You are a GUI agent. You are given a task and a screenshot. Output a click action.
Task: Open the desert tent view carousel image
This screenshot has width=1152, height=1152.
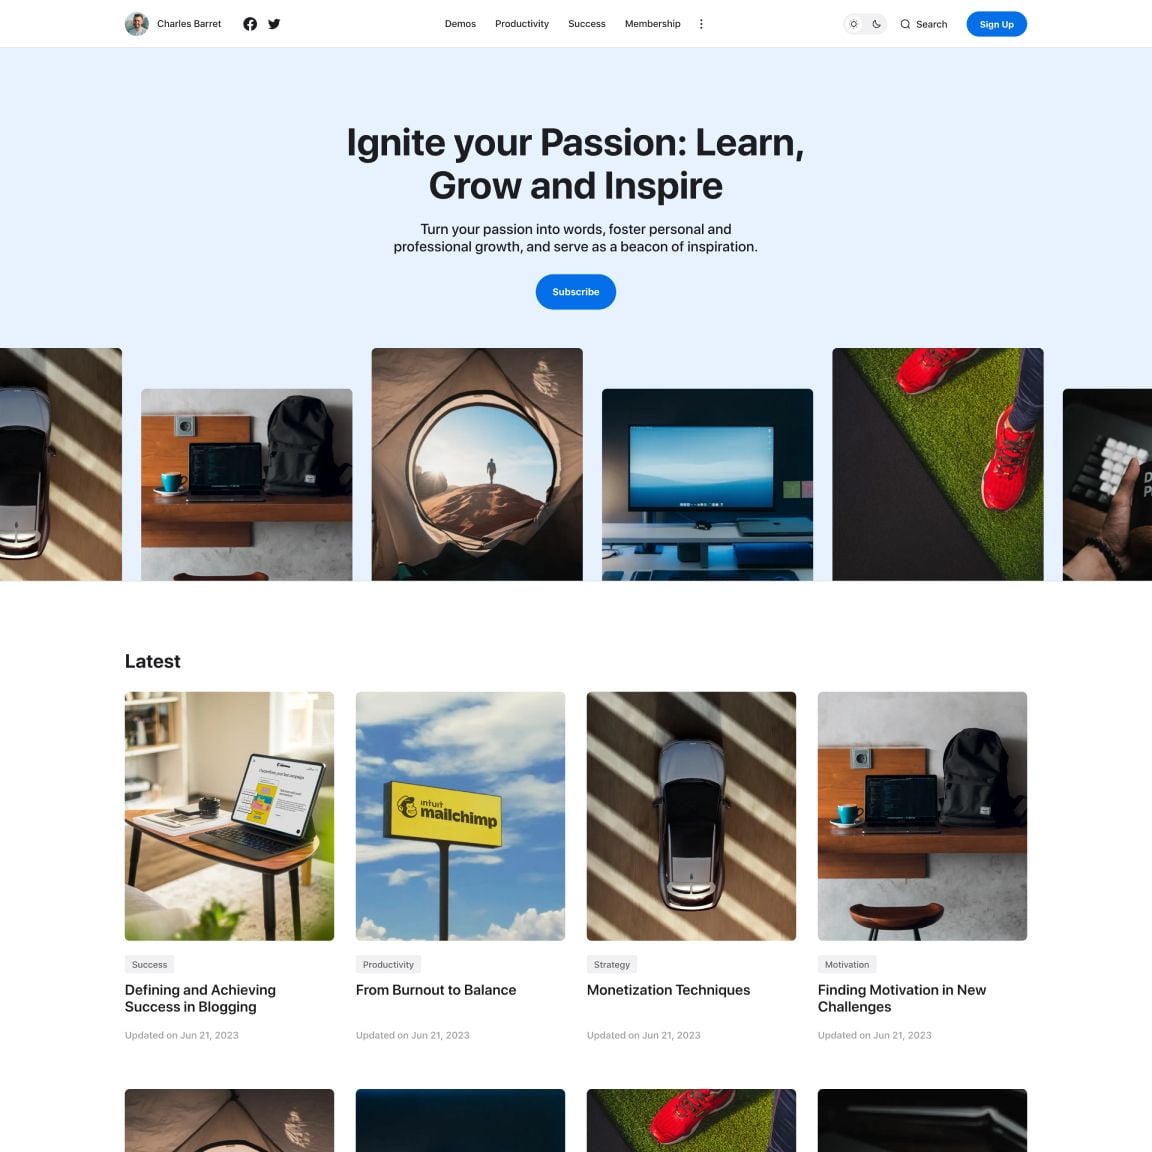[x=477, y=464]
